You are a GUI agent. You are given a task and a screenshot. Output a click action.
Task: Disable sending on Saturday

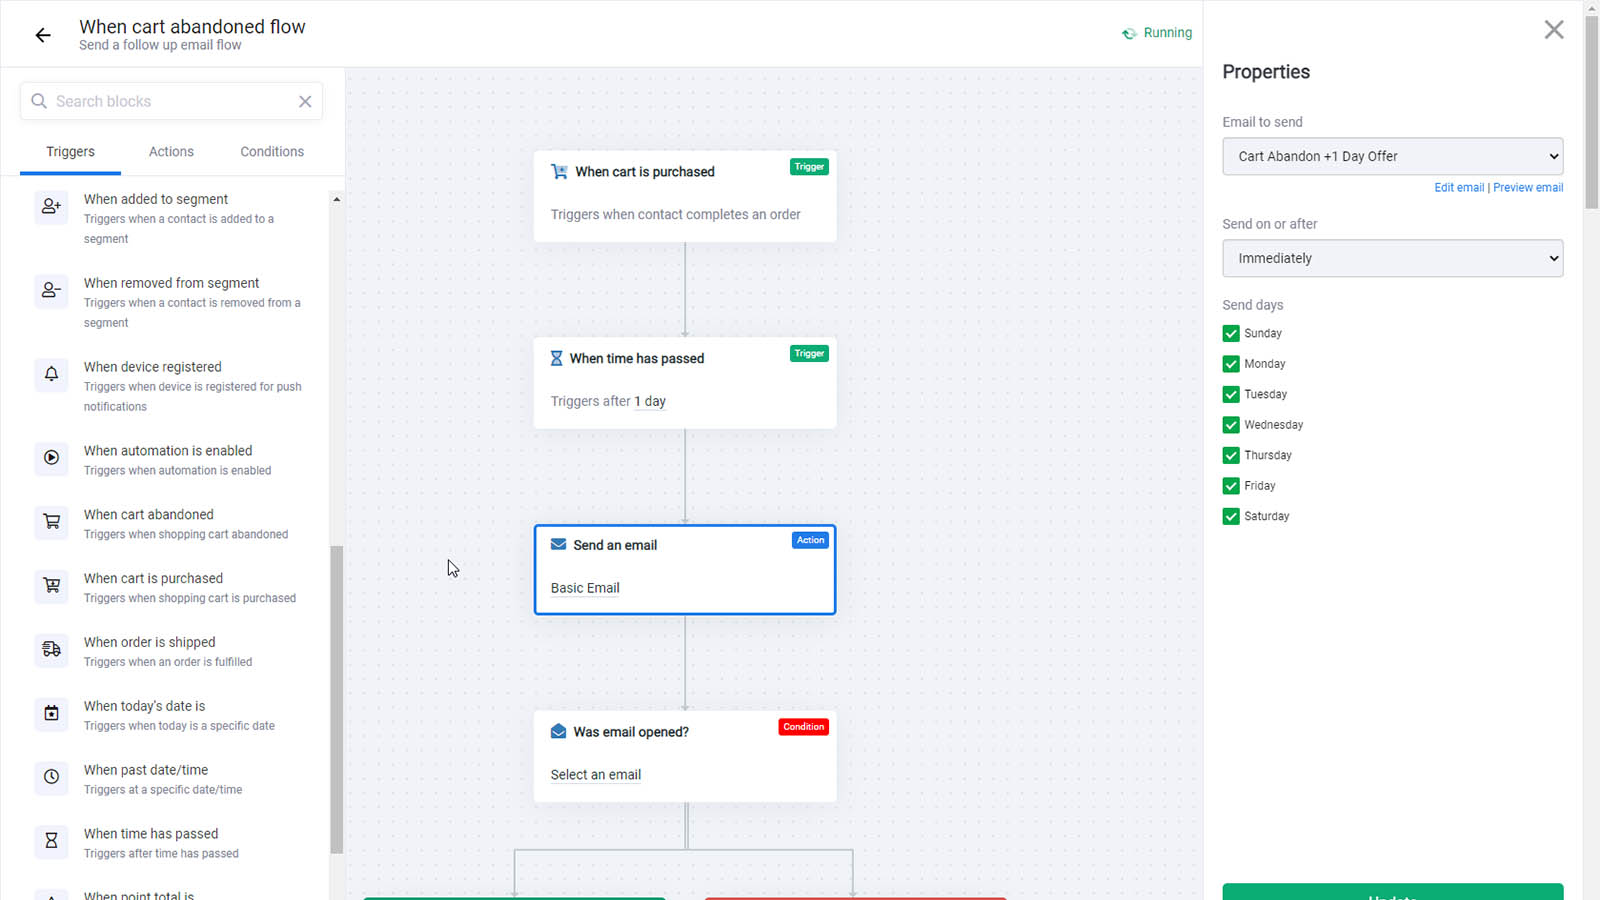[x=1231, y=516]
